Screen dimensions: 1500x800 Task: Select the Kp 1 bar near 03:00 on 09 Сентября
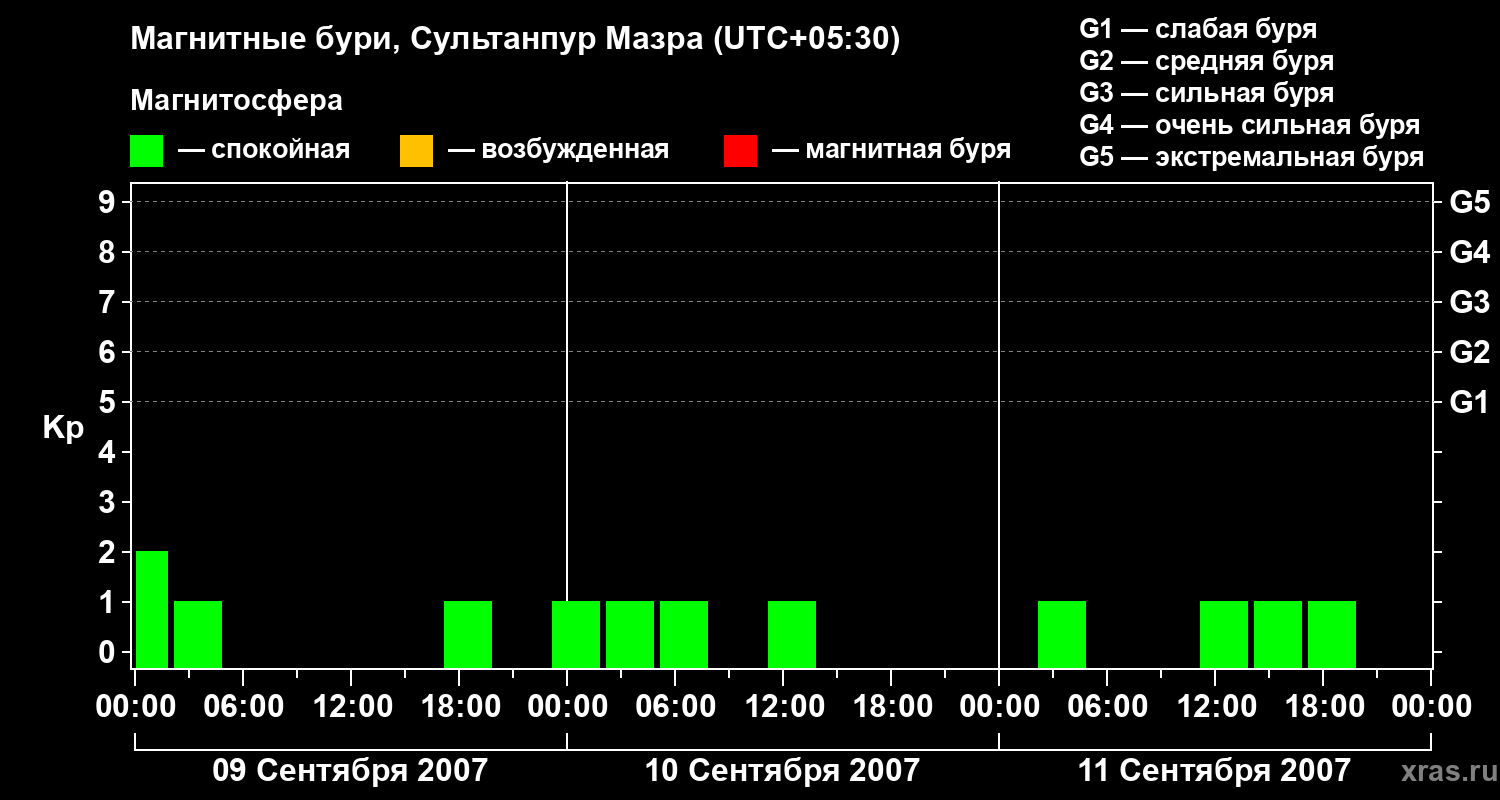[x=198, y=634]
